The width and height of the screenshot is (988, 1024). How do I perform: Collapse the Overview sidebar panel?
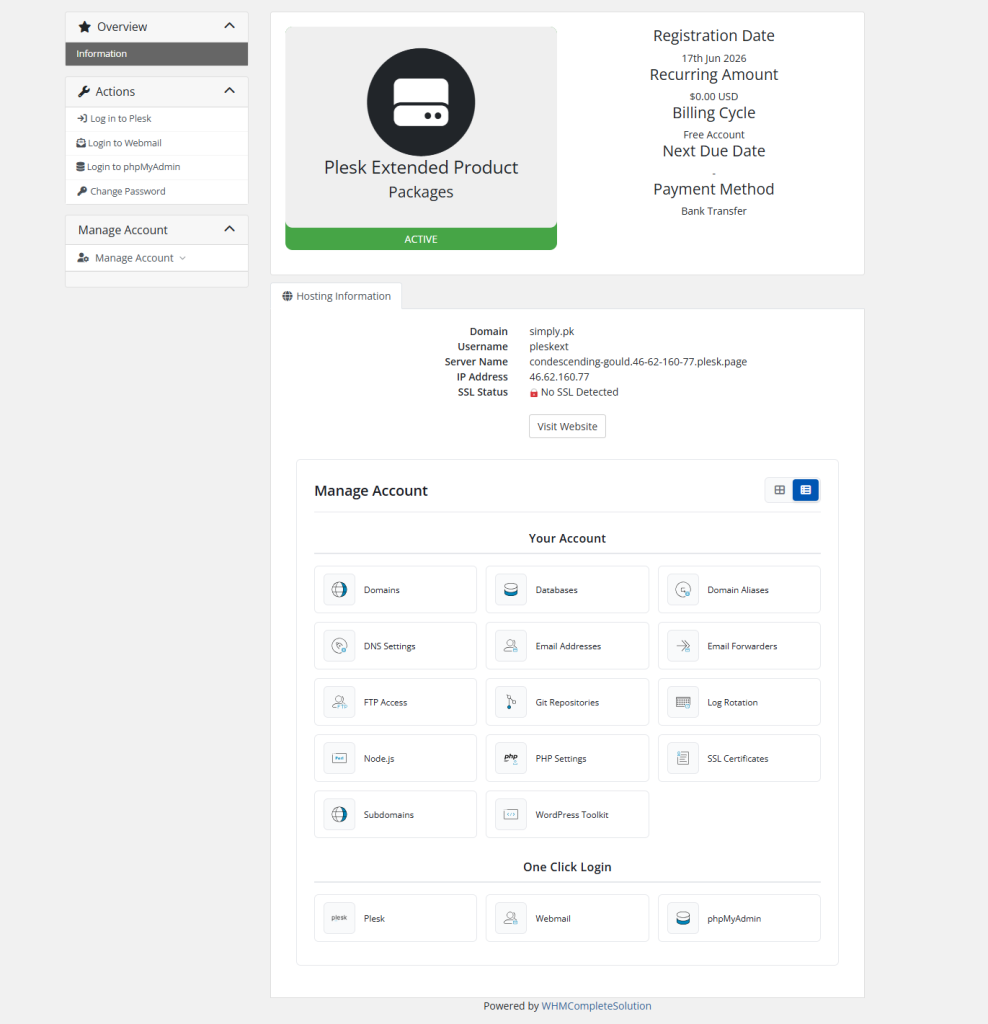(229, 26)
